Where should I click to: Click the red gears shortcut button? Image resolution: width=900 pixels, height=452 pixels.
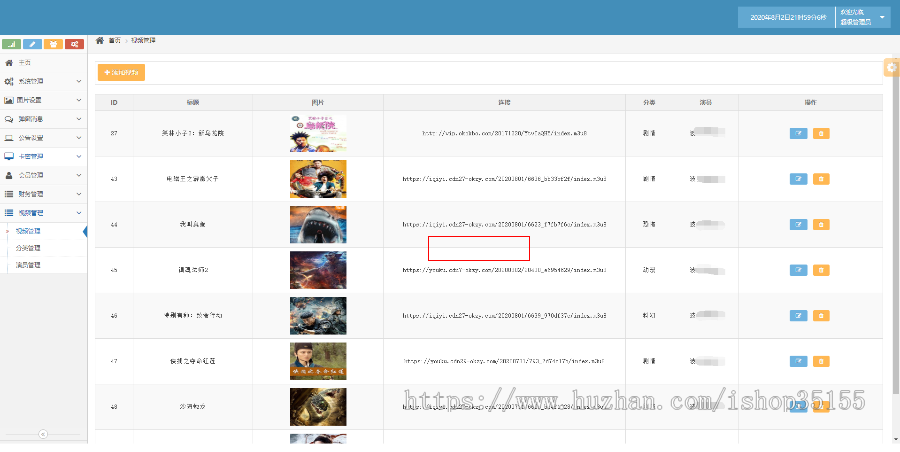coord(74,45)
